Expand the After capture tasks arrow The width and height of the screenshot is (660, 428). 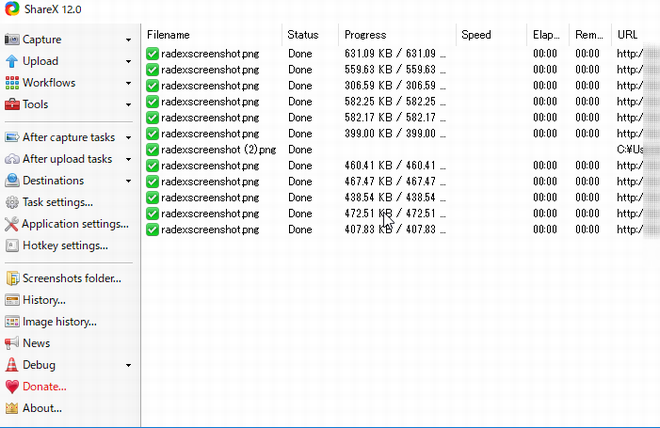pyautogui.click(x=128, y=138)
